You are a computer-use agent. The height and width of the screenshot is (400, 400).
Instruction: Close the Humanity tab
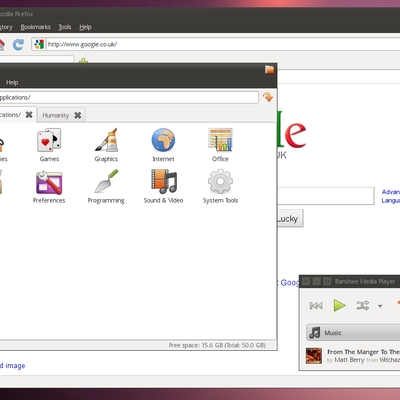click(78, 115)
